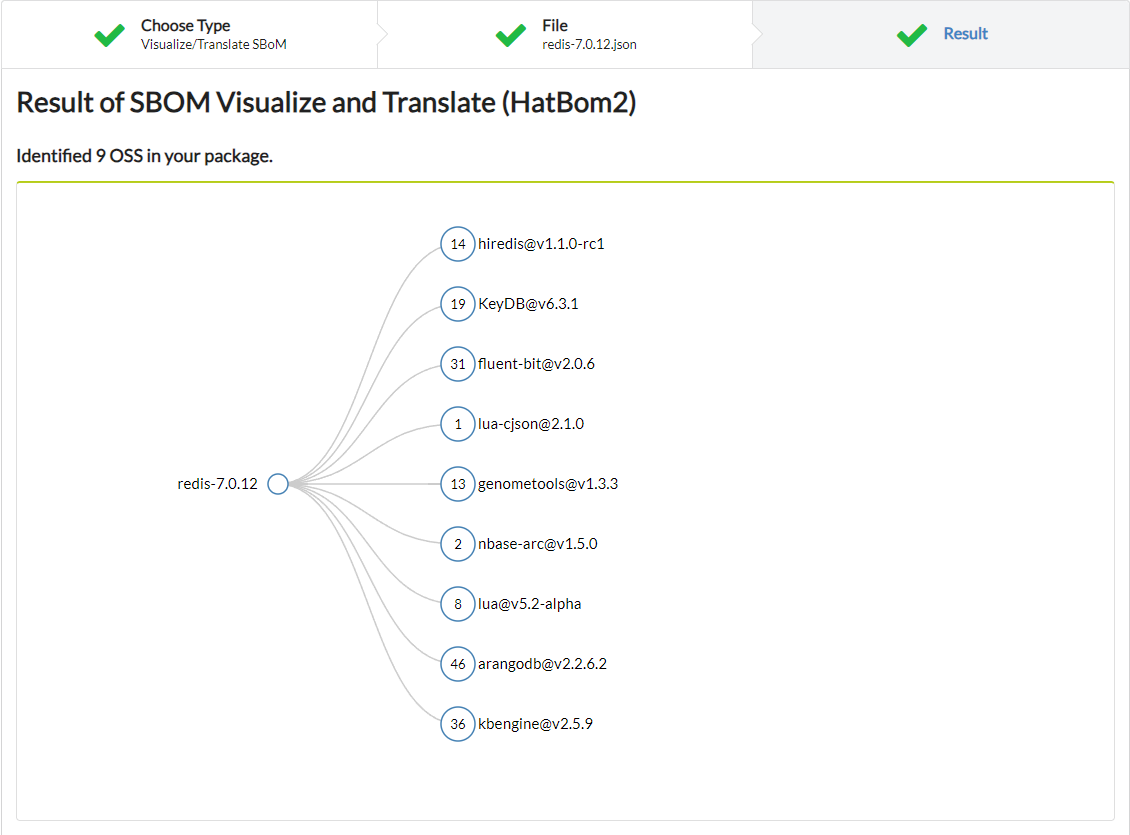Image resolution: width=1130 pixels, height=835 pixels.
Task: Select the arangodb node circle showing 46
Action: click(458, 664)
